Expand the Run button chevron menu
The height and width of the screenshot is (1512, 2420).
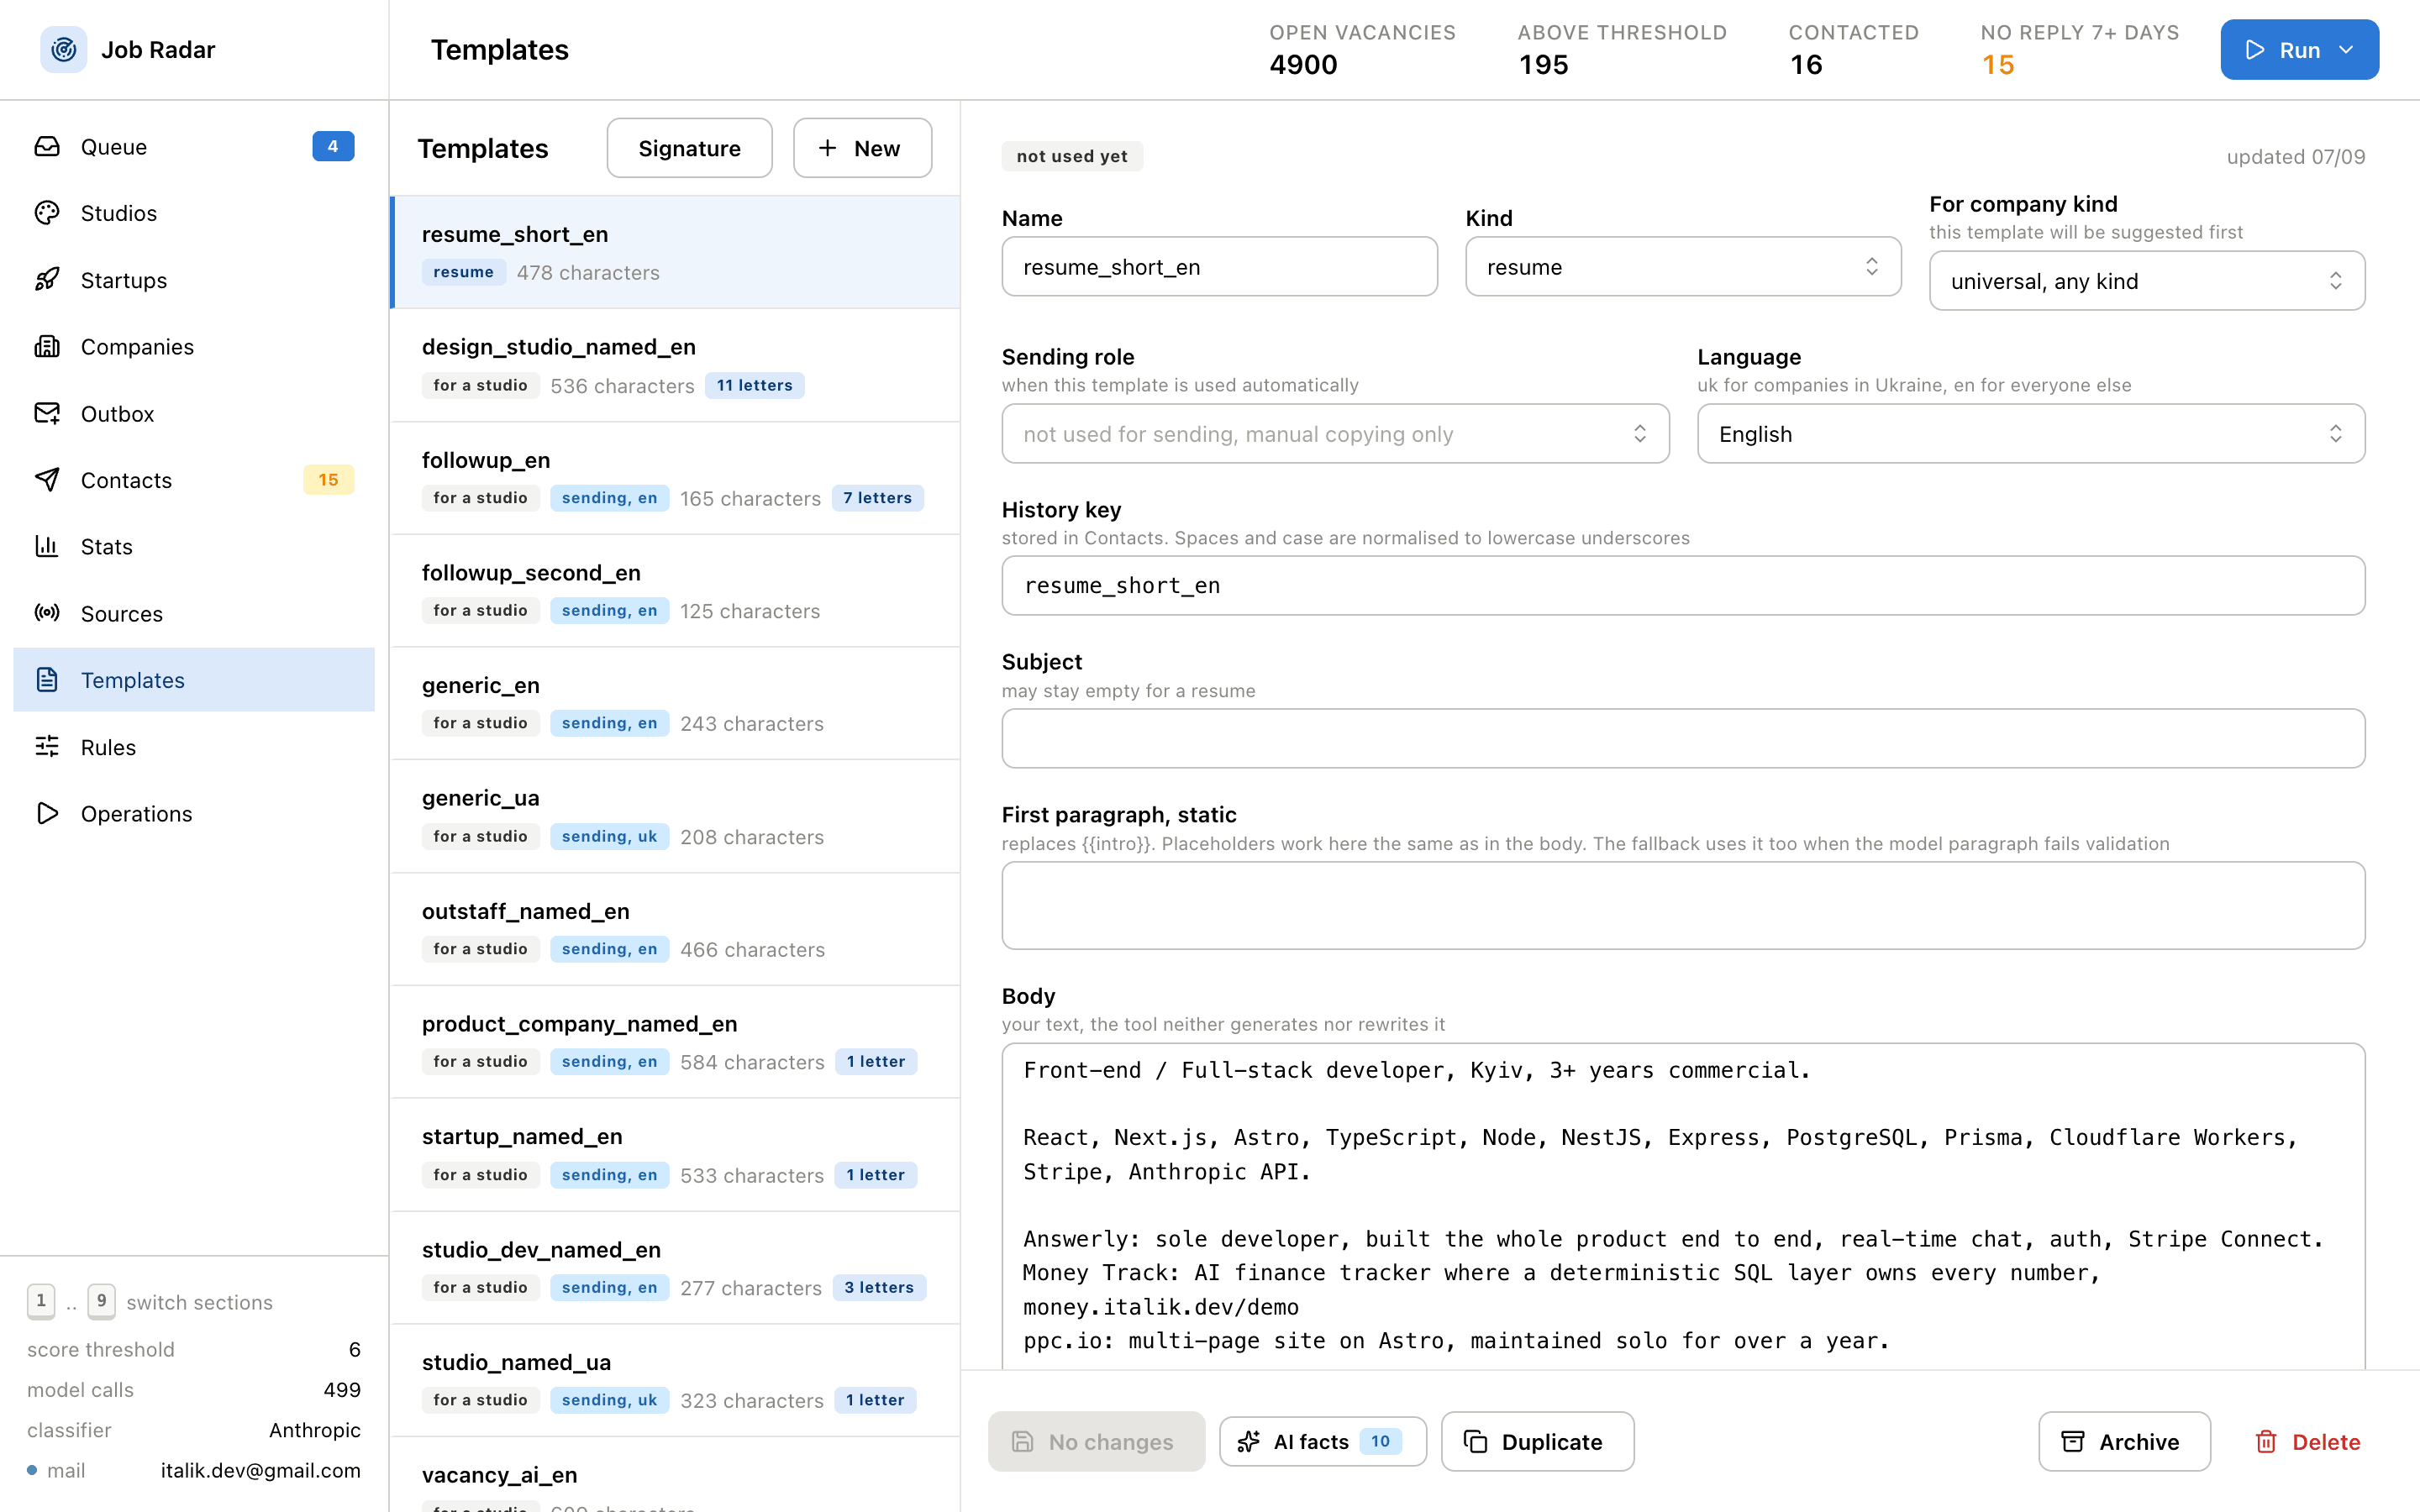2346,49
